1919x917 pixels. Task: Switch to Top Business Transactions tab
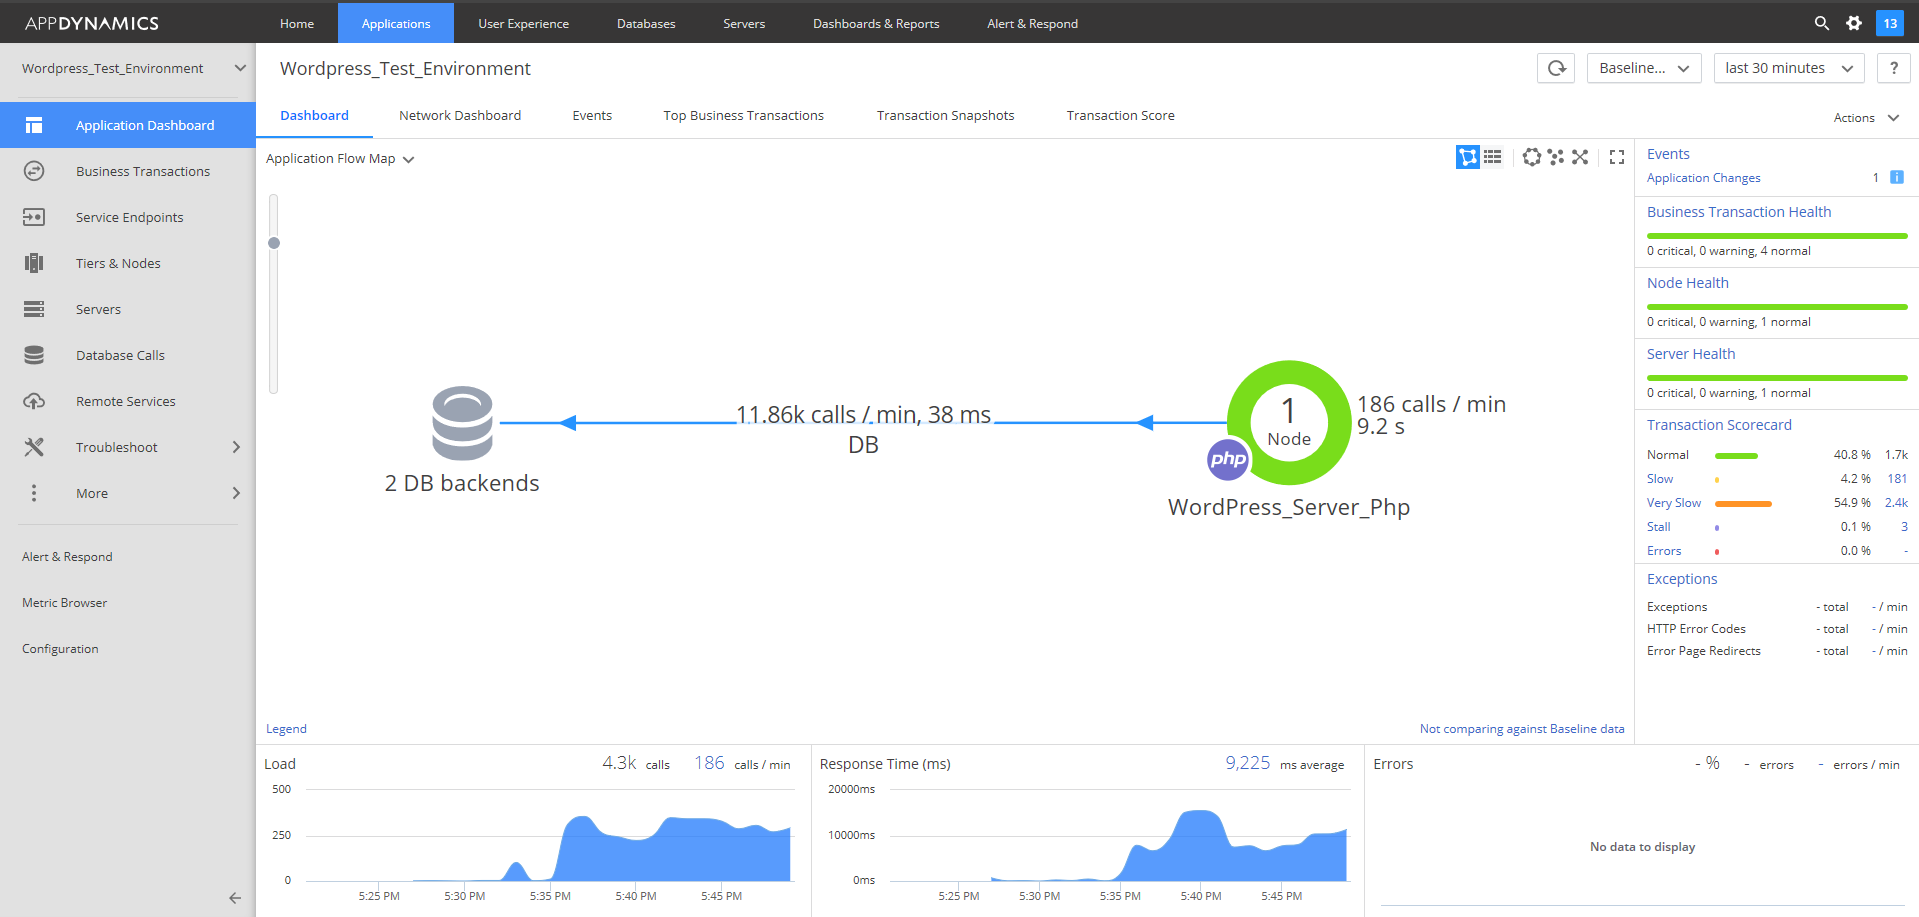click(744, 115)
